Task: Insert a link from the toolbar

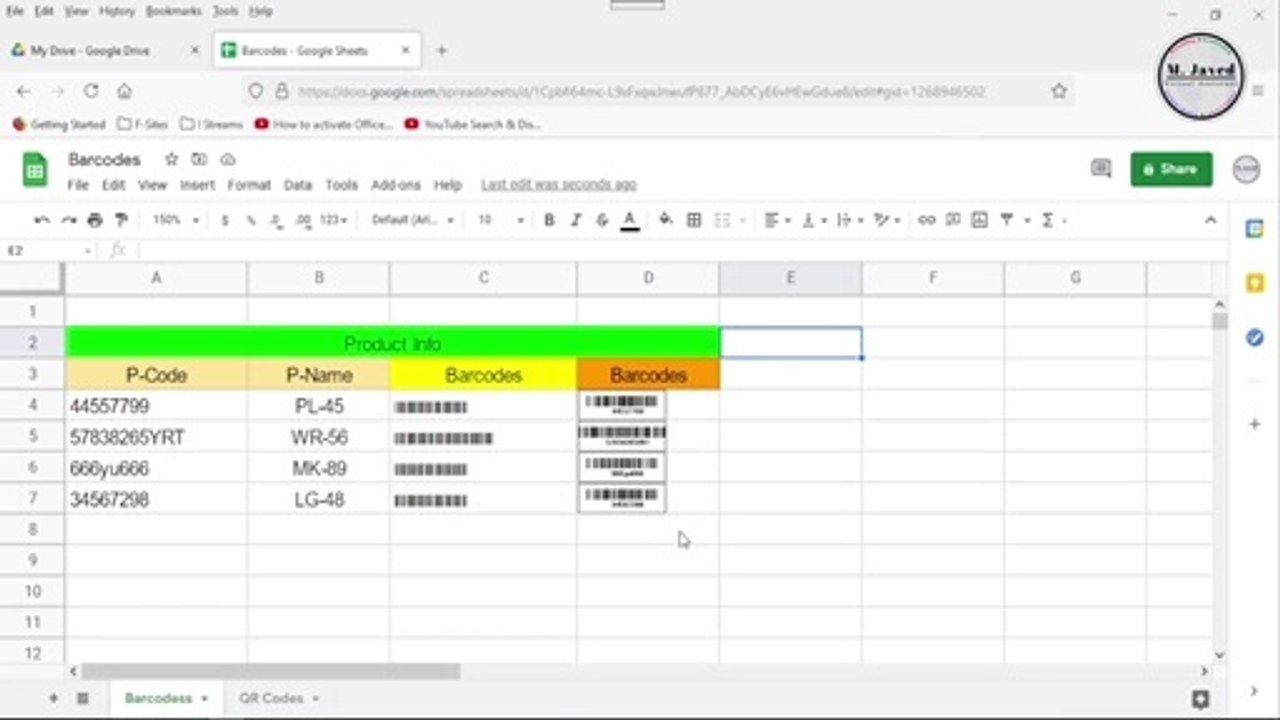Action: coord(927,220)
